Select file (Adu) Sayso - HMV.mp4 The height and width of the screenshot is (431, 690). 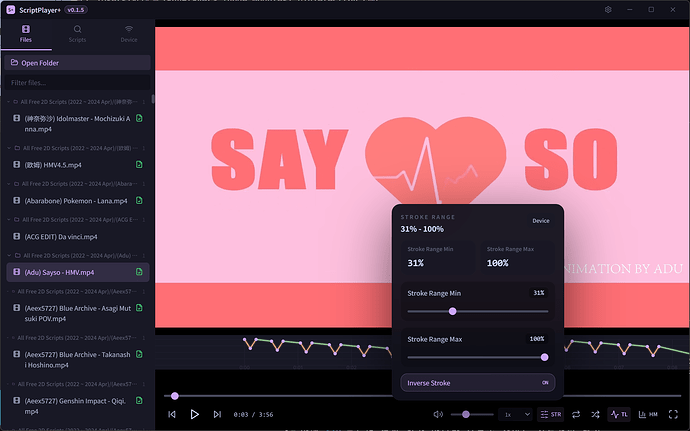coord(77,272)
